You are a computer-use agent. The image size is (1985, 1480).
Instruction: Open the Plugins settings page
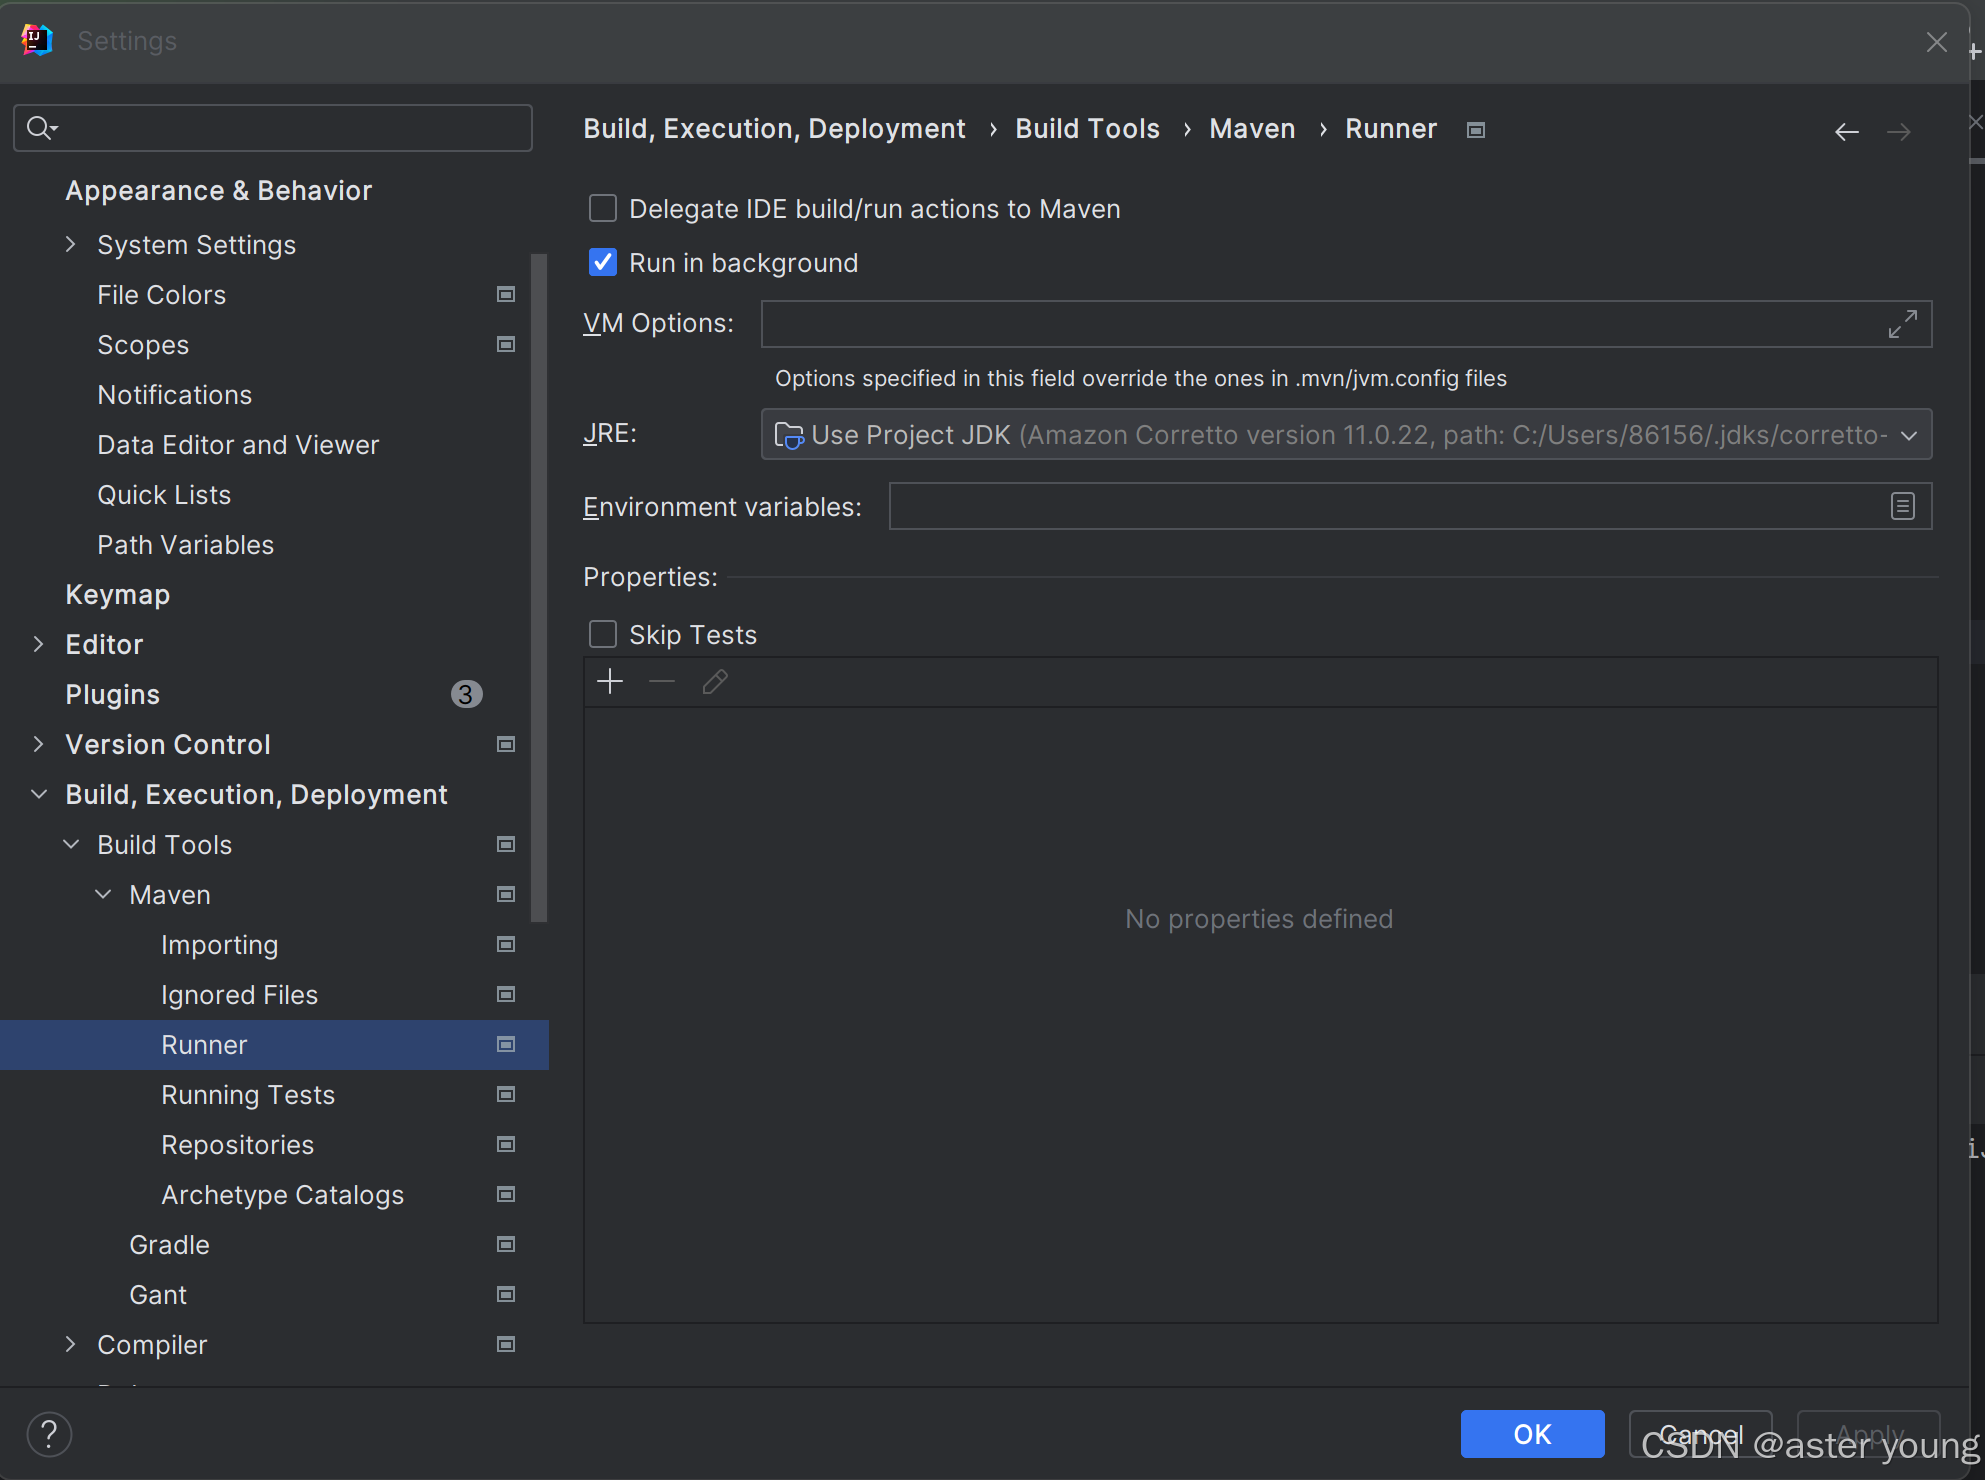pyautogui.click(x=112, y=694)
